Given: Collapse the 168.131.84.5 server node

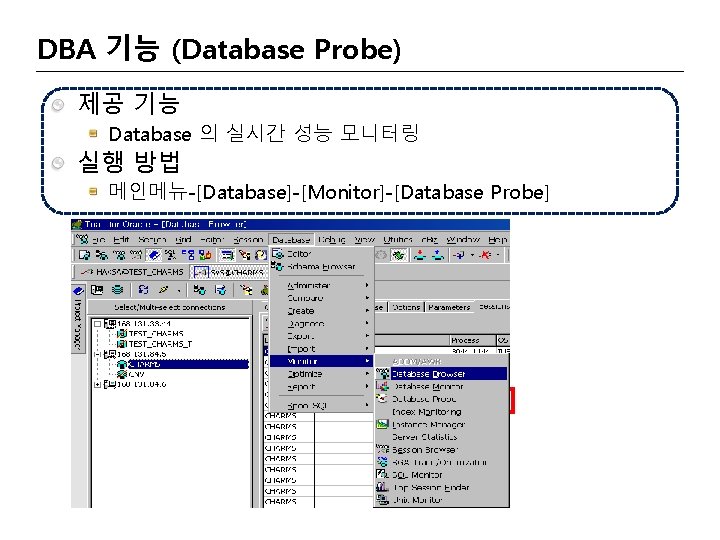Looking at the screenshot, I should [97, 354].
